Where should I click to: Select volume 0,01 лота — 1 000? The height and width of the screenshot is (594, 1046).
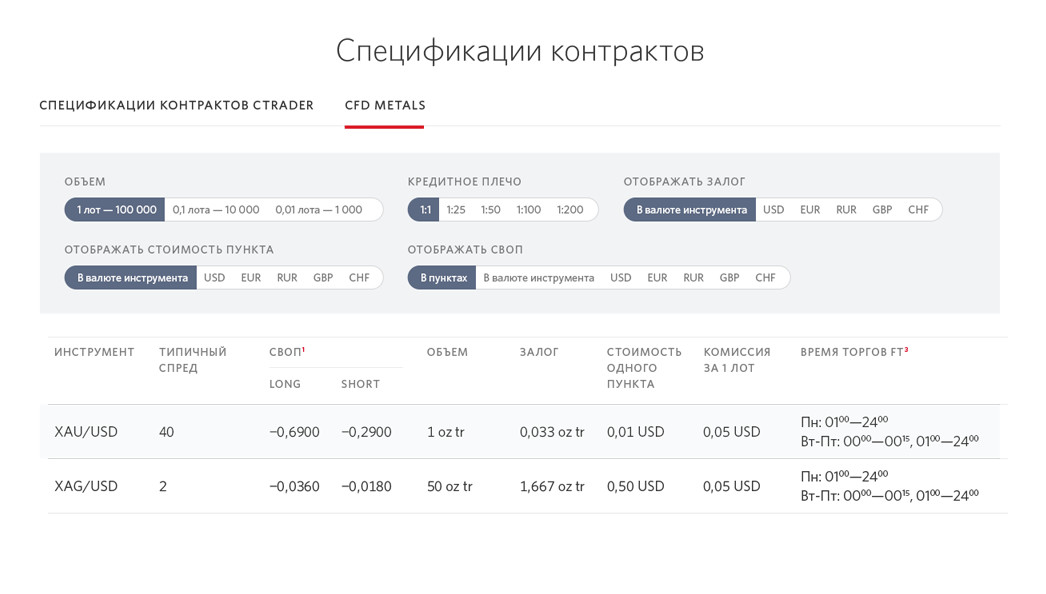click(x=319, y=210)
